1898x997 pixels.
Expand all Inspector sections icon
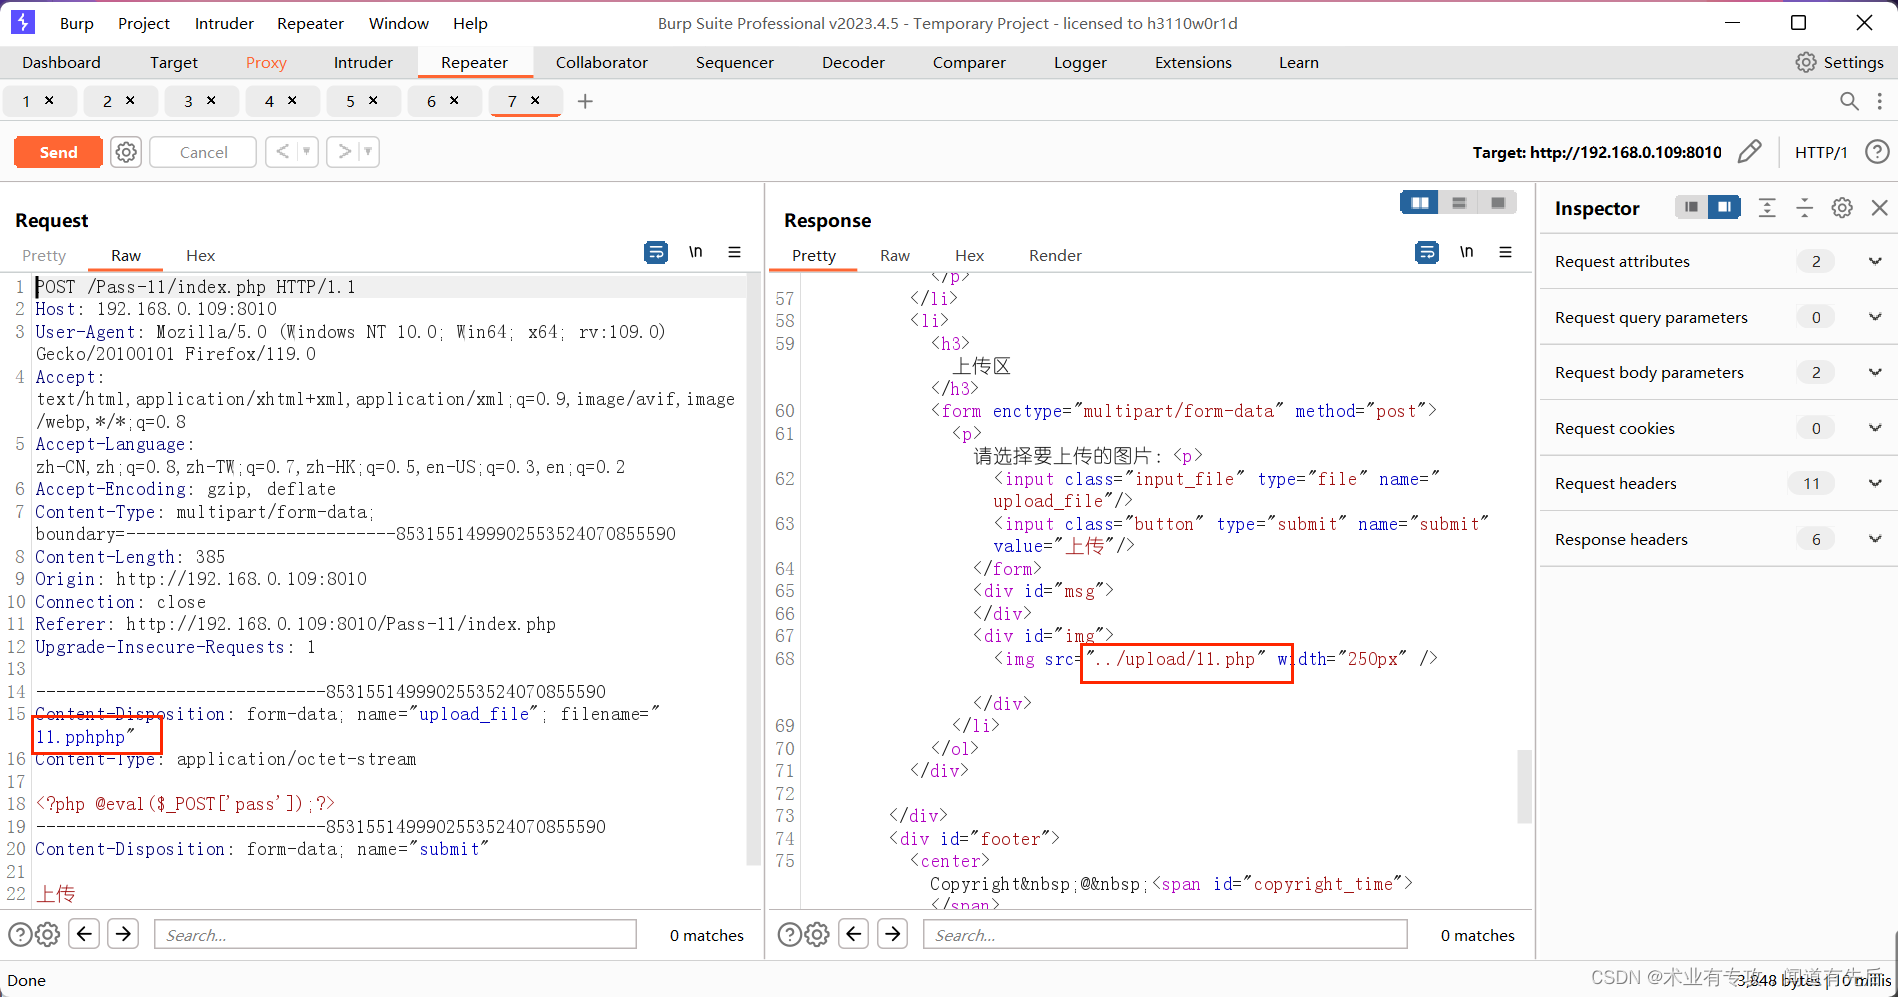coord(1767,207)
